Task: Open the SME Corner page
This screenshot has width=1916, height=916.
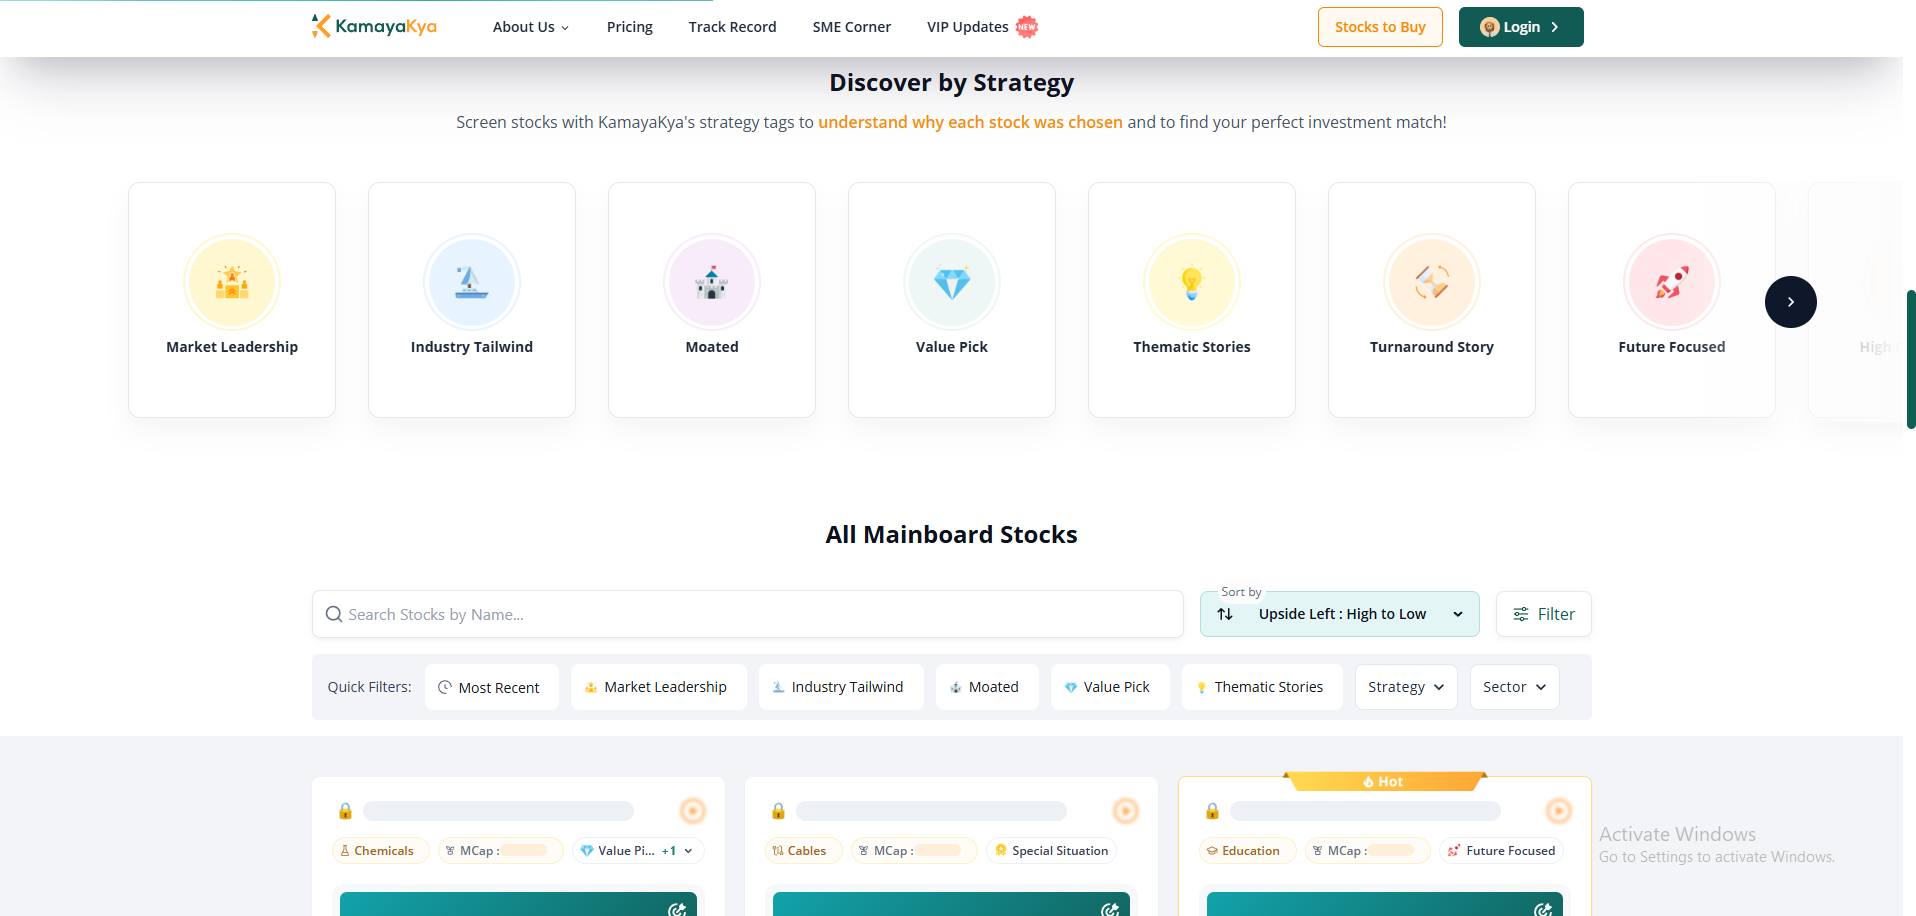Action: tap(852, 27)
